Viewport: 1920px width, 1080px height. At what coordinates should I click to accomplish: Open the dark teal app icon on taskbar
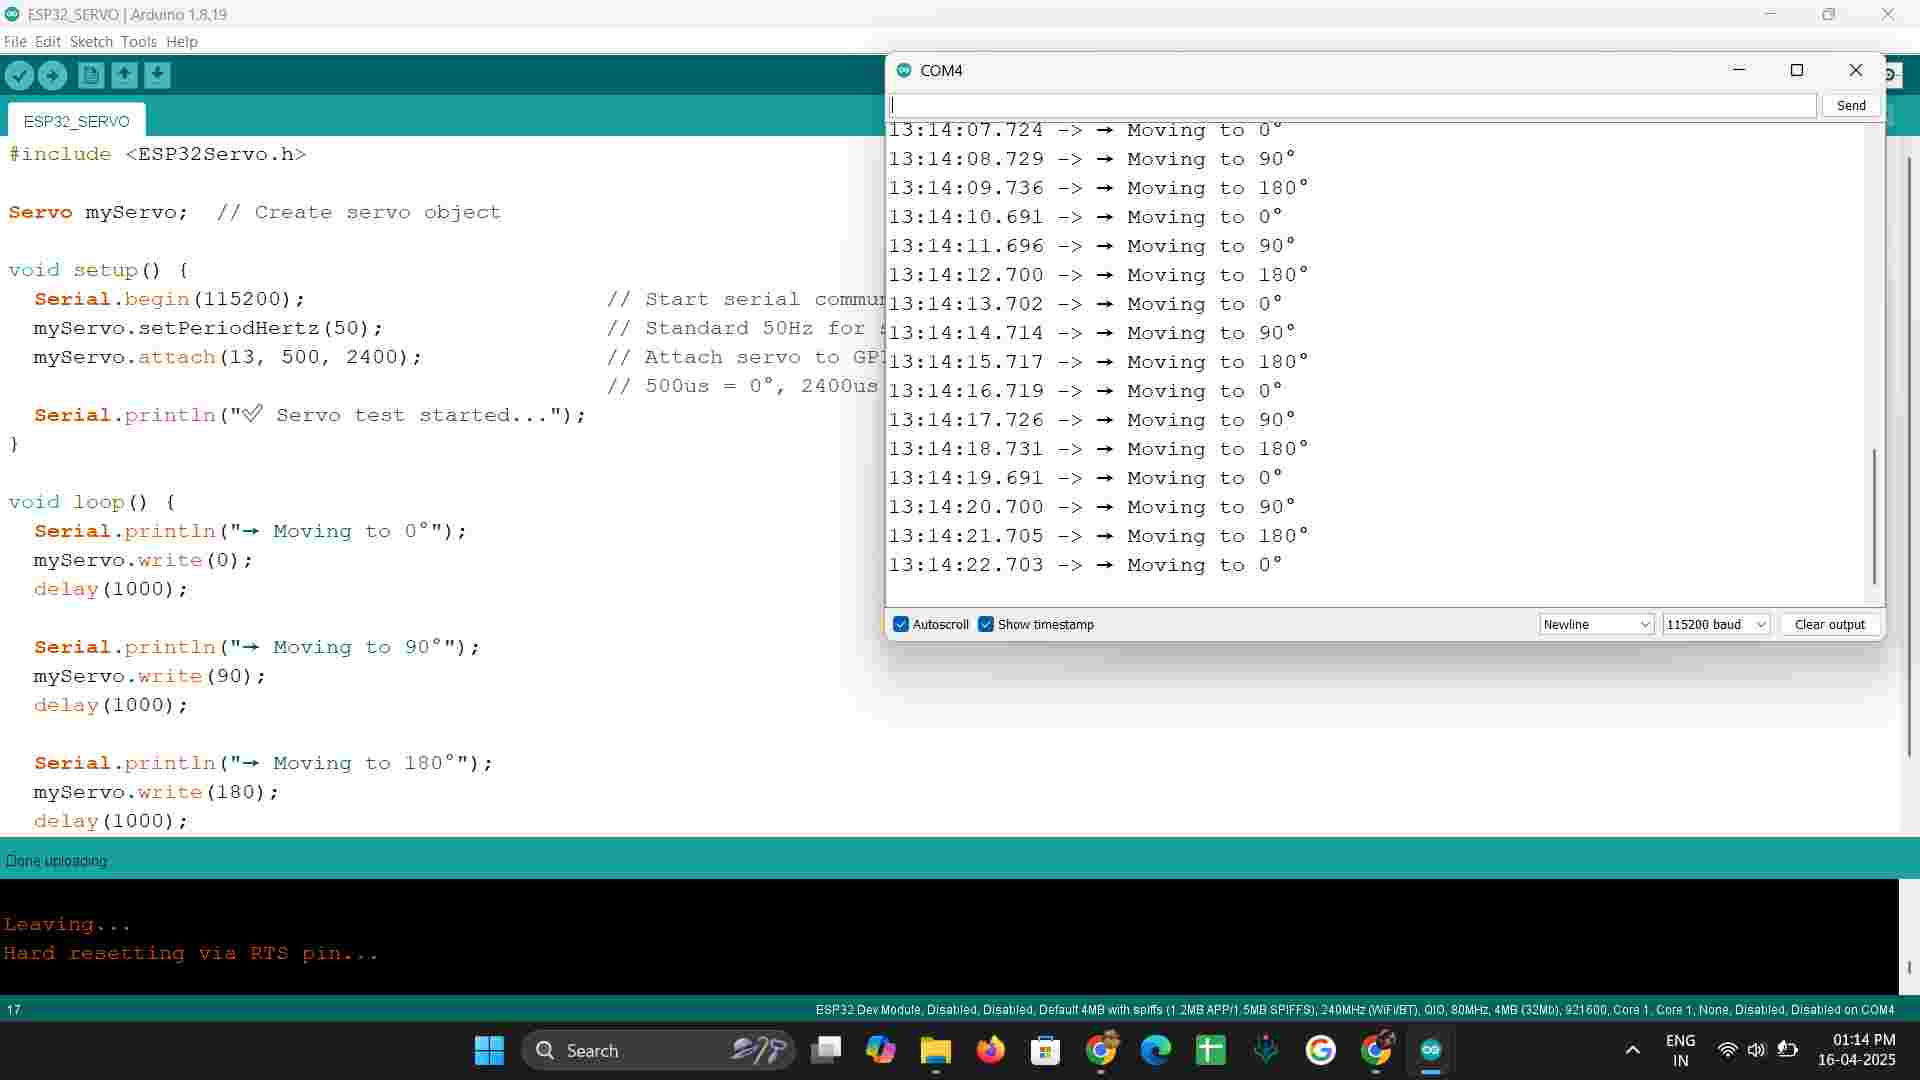point(1266,1050)
